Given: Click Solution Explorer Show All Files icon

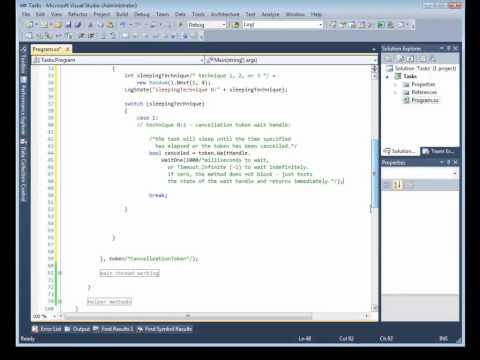Looking at the screenshot, I should [402, 59].
